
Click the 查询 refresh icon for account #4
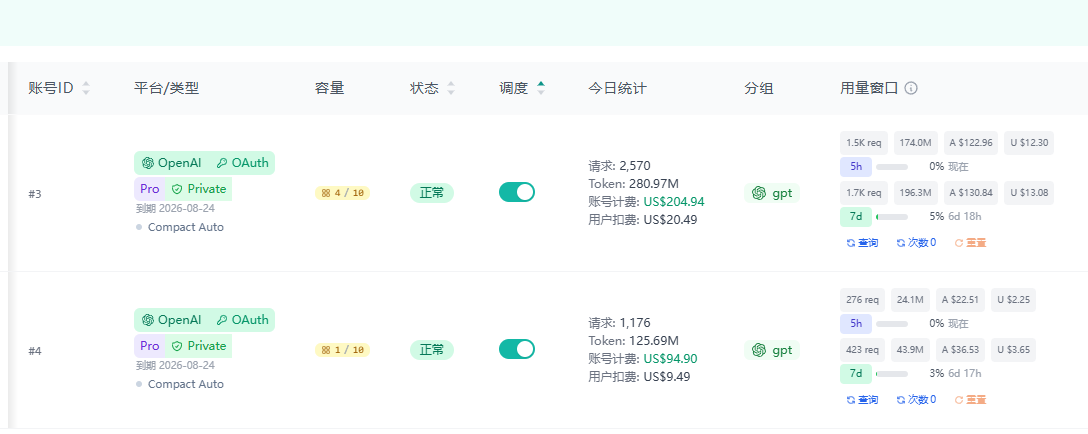point(851,400)
